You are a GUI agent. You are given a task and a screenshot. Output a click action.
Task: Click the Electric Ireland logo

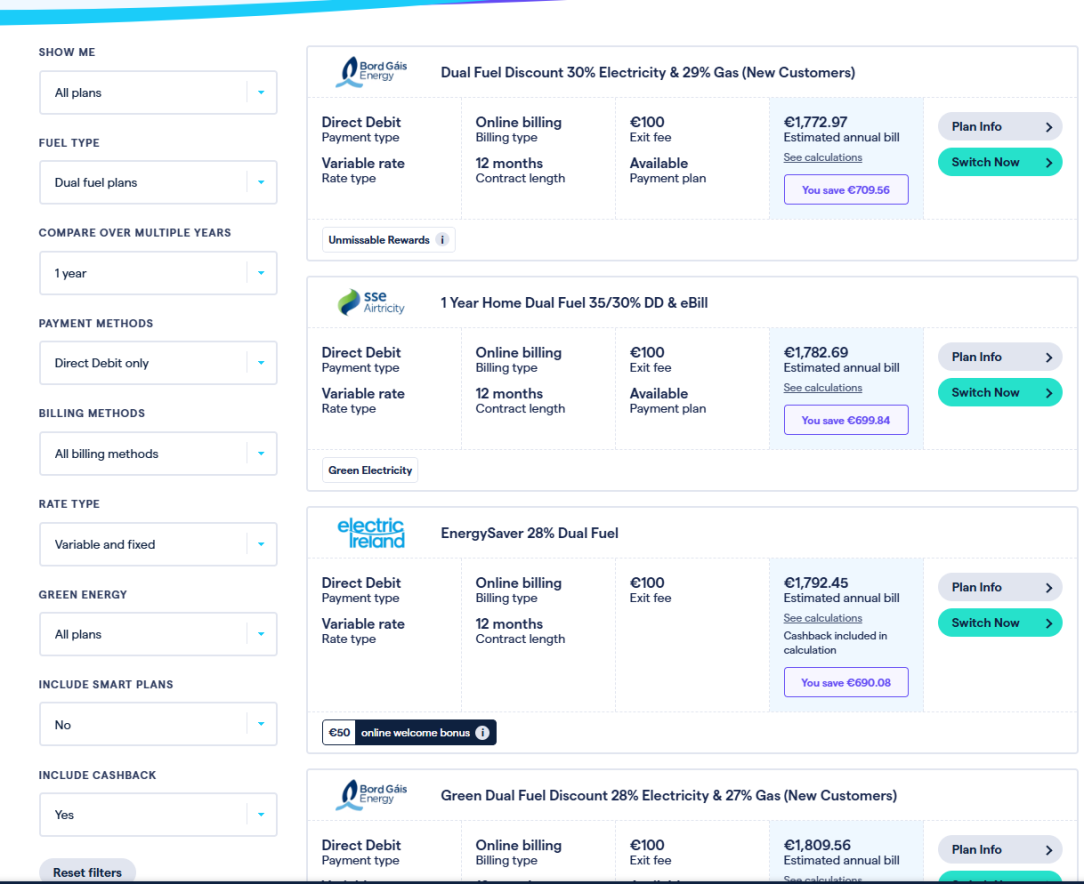[x=371, y=533]
